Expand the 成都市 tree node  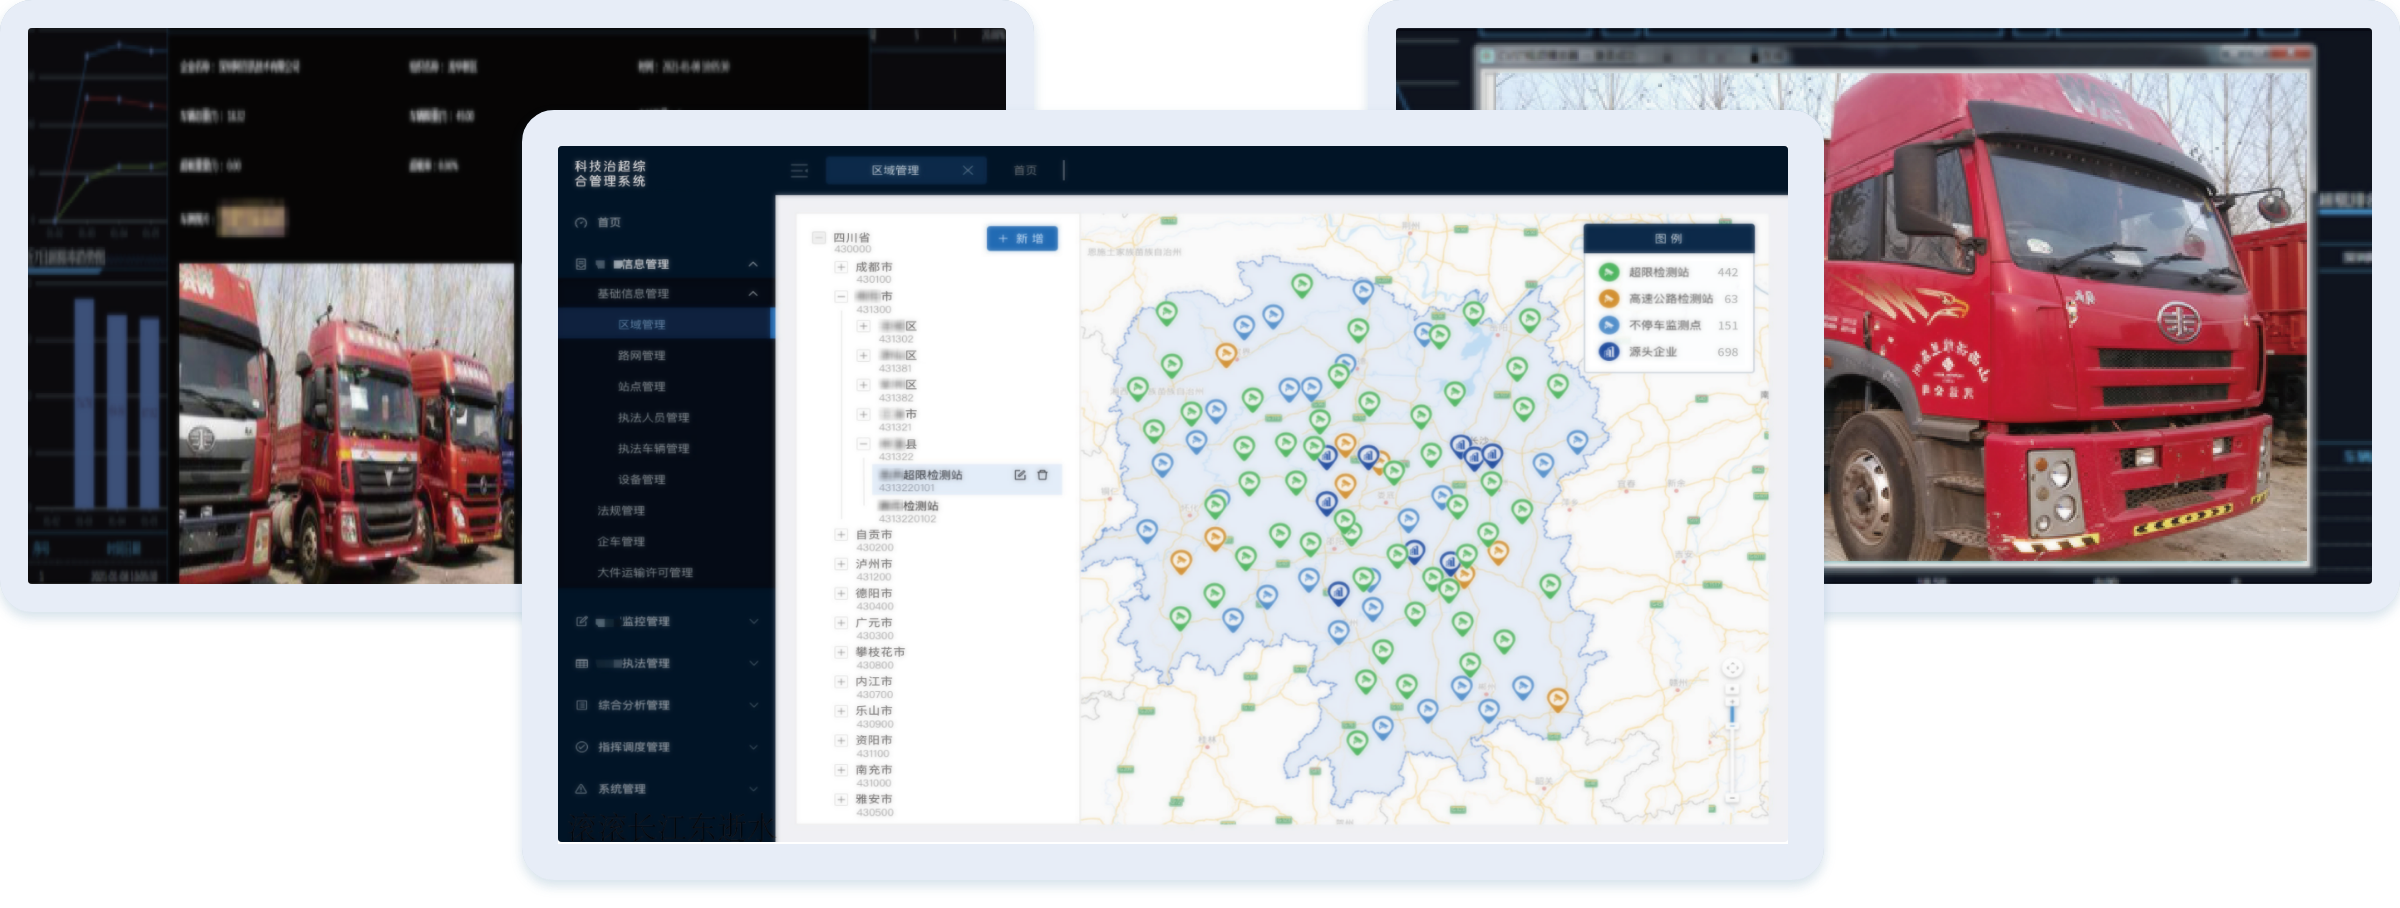841,267
